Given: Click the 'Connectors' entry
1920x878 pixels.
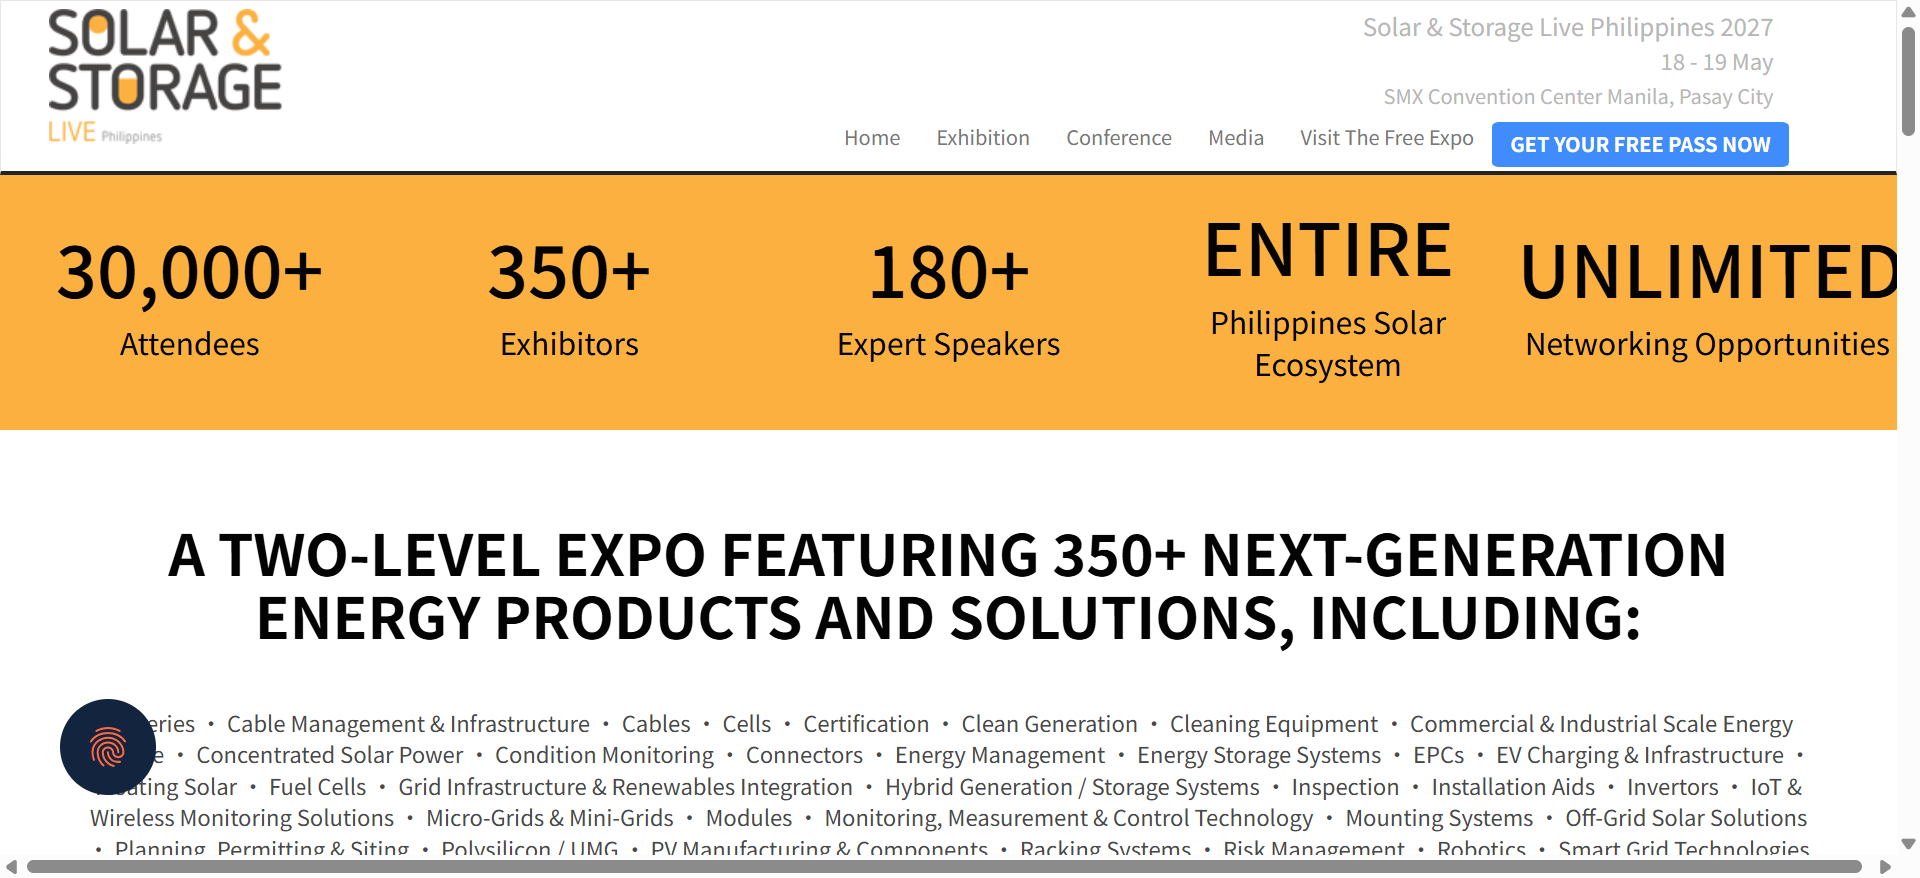Looking at the screenshot, I should tap(804, 755).
